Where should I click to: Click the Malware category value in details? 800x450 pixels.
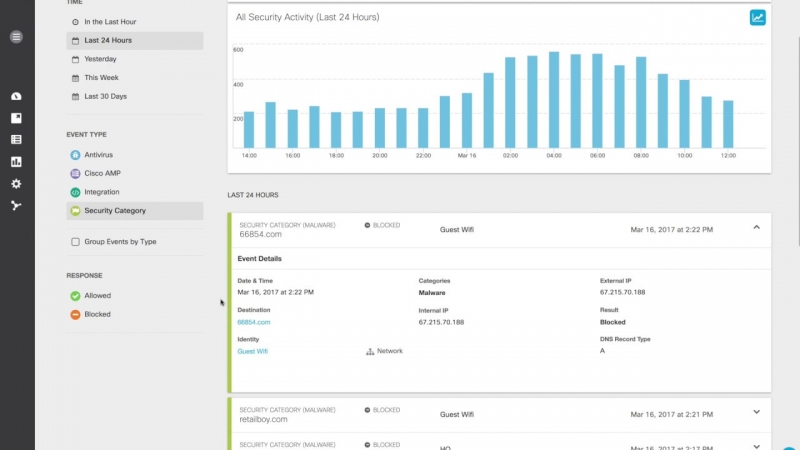click(432, 293)
